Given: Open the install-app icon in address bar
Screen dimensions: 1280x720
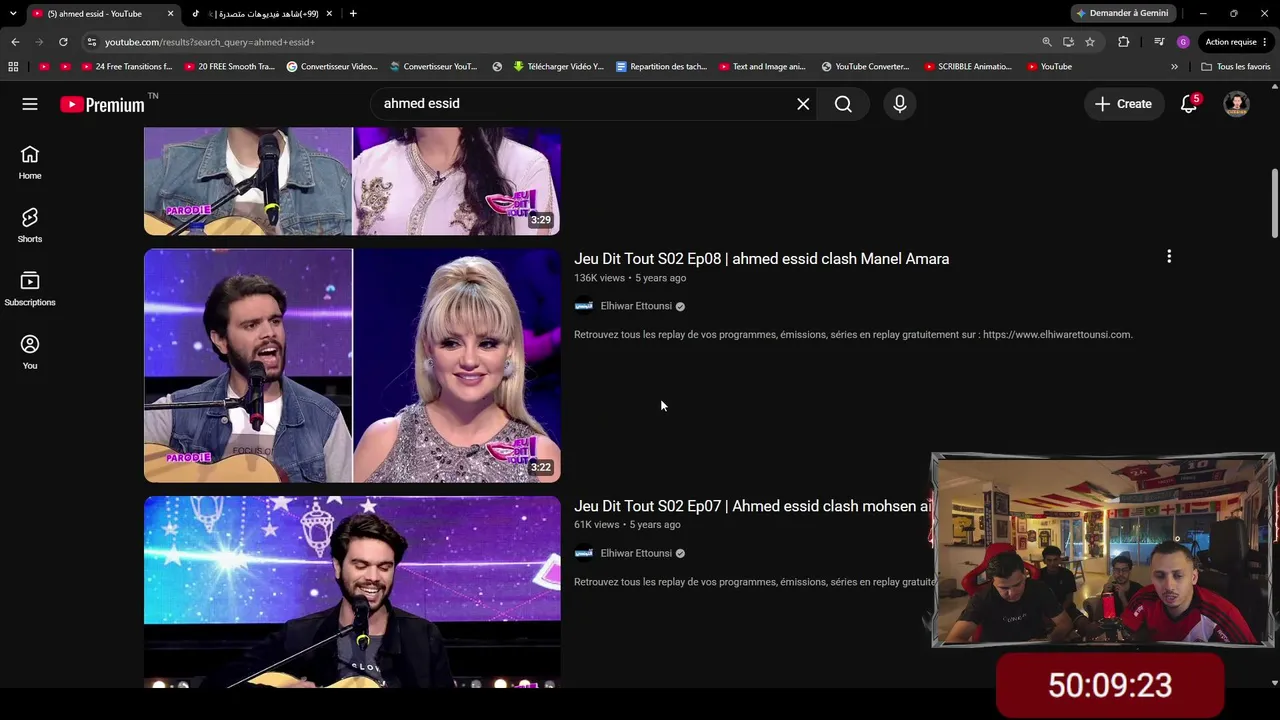Looking at the screenshot, I should (x=1068, y=42).
